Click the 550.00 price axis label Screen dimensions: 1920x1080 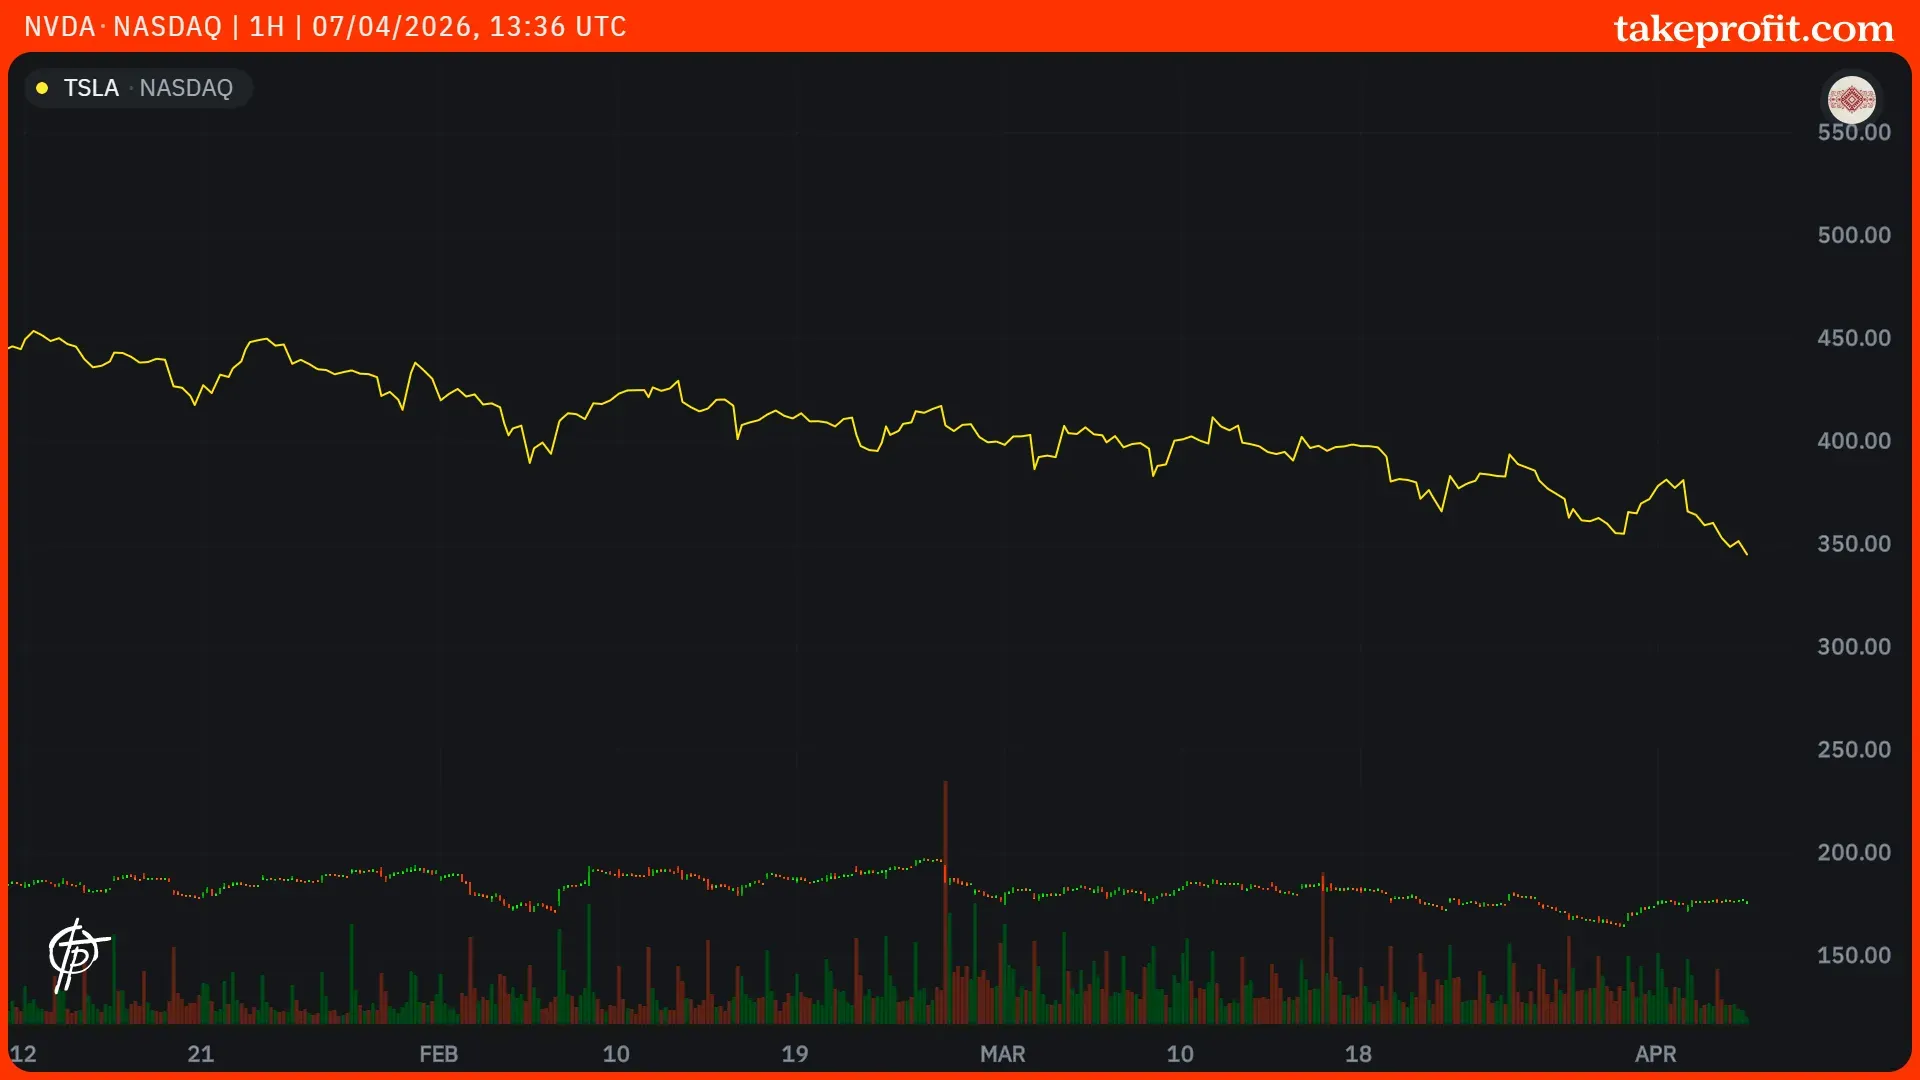(1853, 133)
